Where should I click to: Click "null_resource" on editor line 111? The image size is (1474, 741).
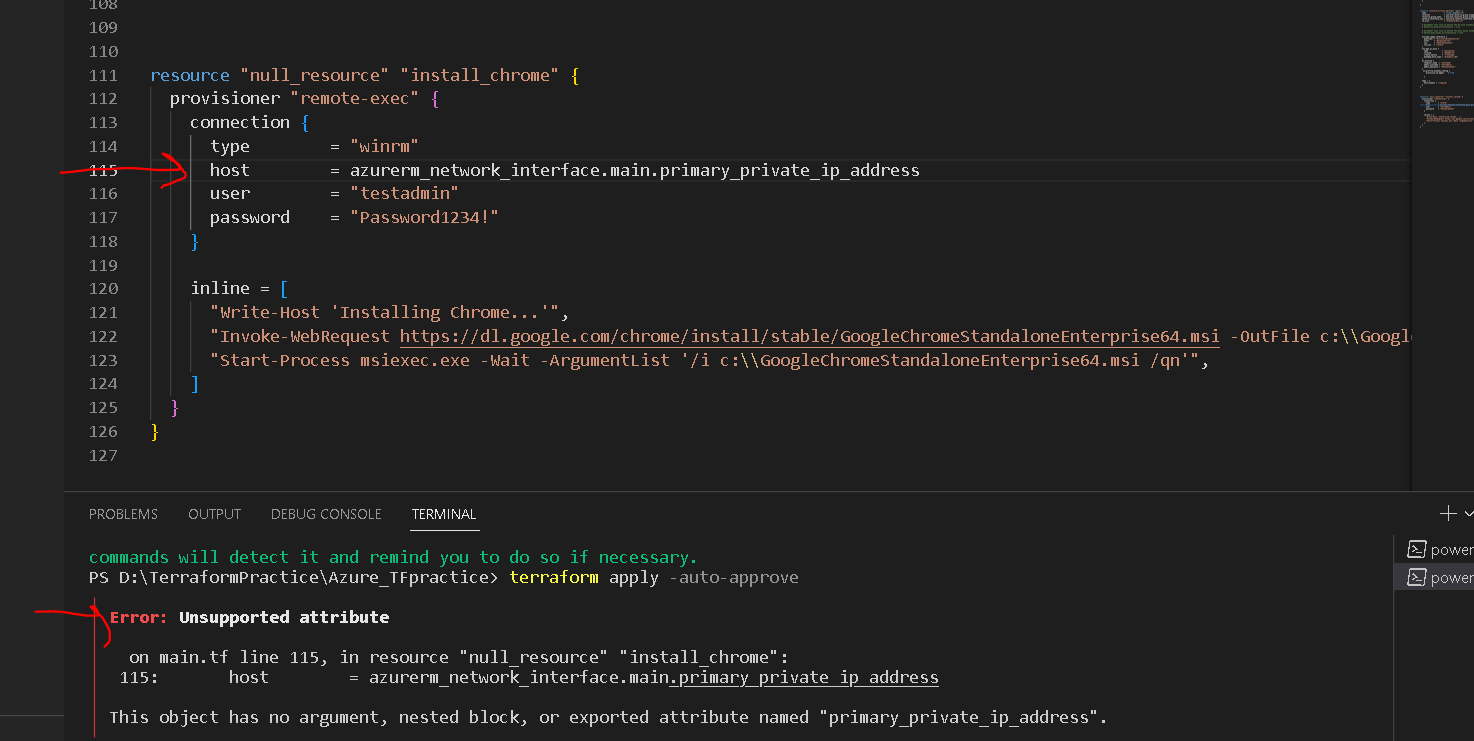[x=315, y=75]
